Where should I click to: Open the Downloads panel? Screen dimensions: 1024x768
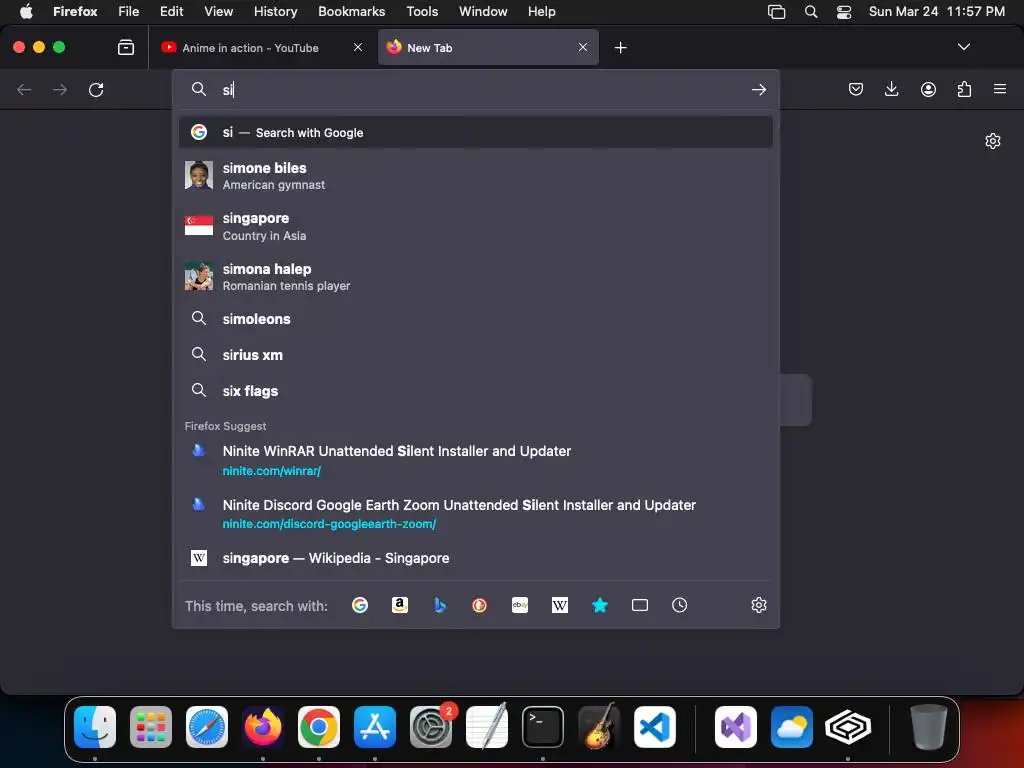click(891, 89)
